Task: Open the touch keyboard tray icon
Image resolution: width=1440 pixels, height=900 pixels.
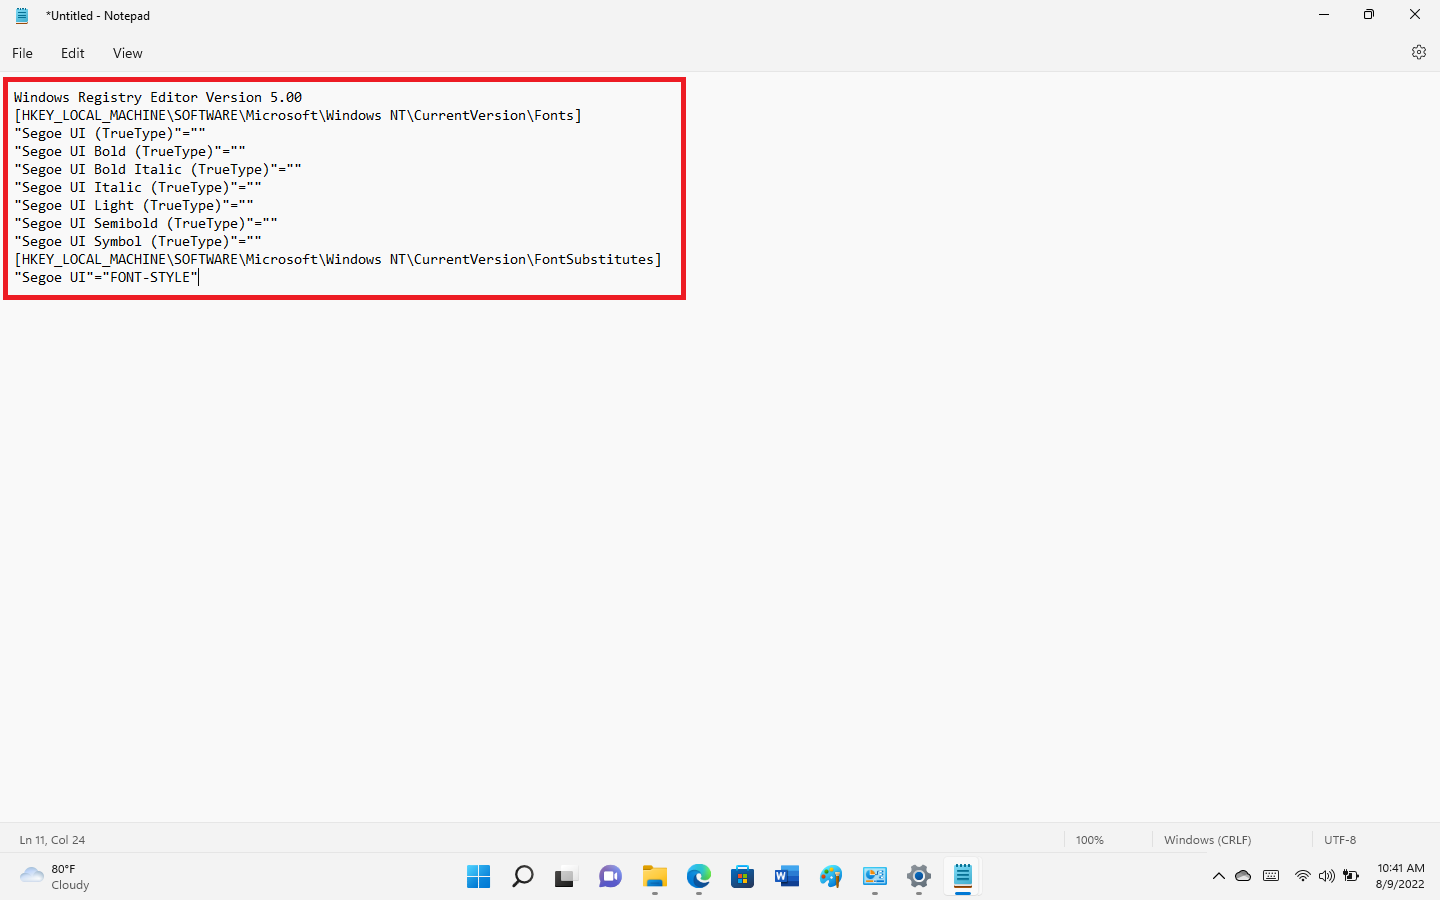Action: [x=1271, y=876]
